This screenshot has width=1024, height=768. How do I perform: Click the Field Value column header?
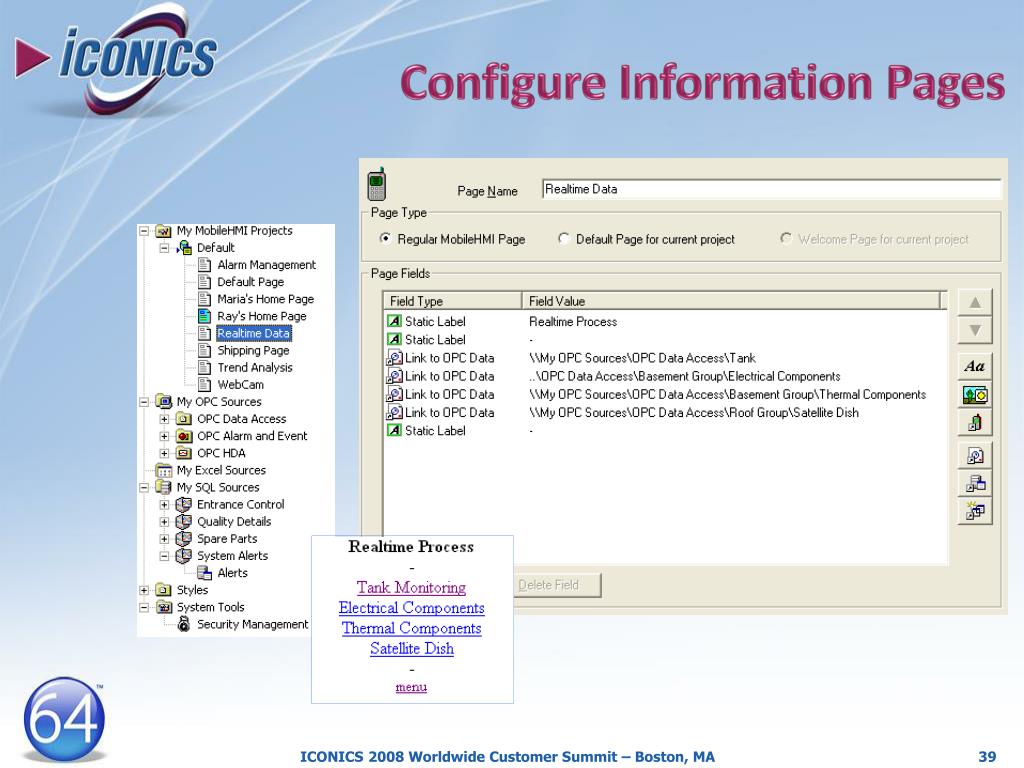click(731, 301)
